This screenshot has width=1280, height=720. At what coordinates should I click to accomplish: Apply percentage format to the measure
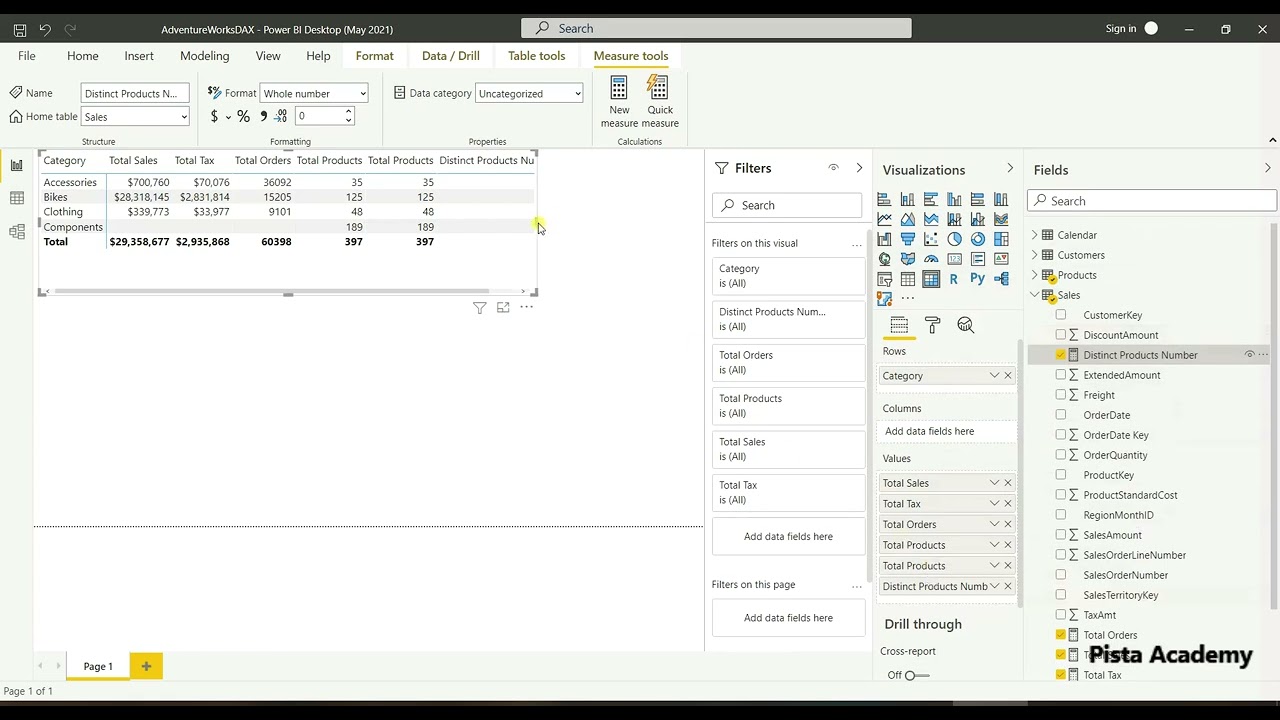pyautogui.click(x=243, y=117)
